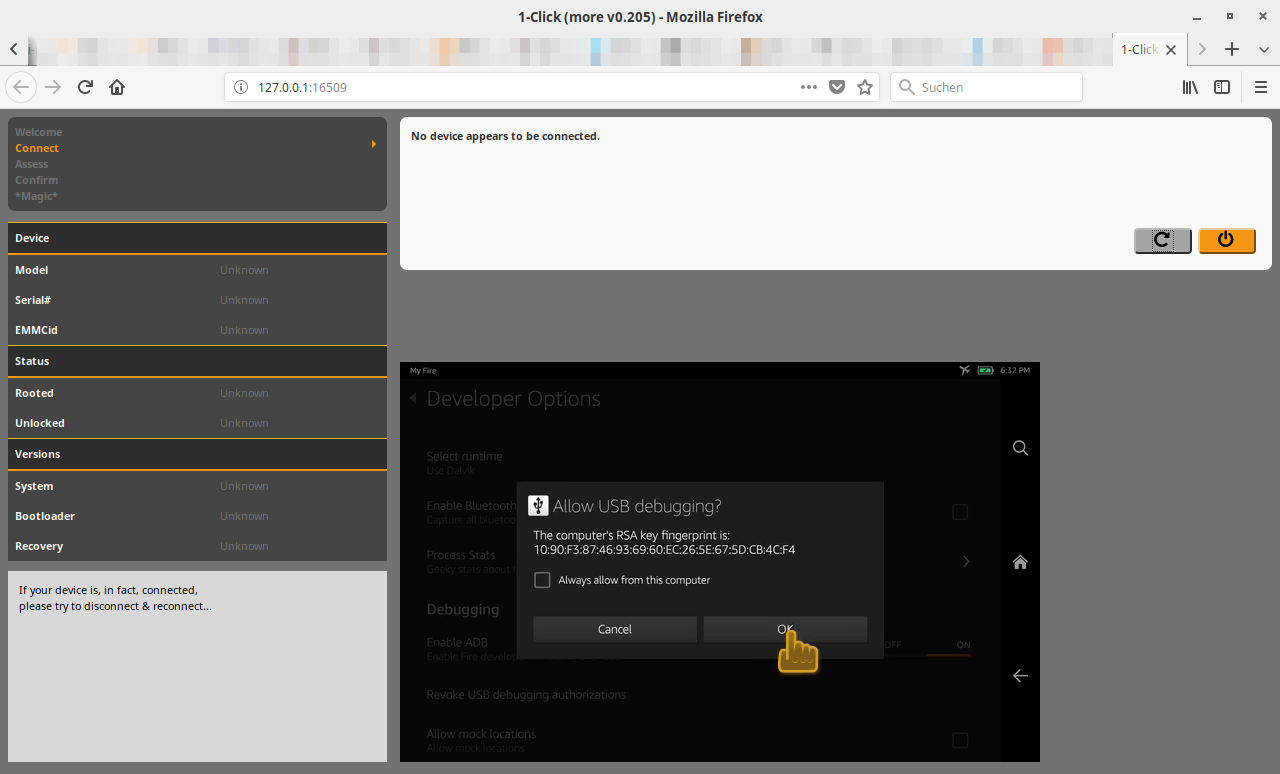1280x774 pixels.
Task: Check Always allow from this computer
Action: [x=542, y=580]
